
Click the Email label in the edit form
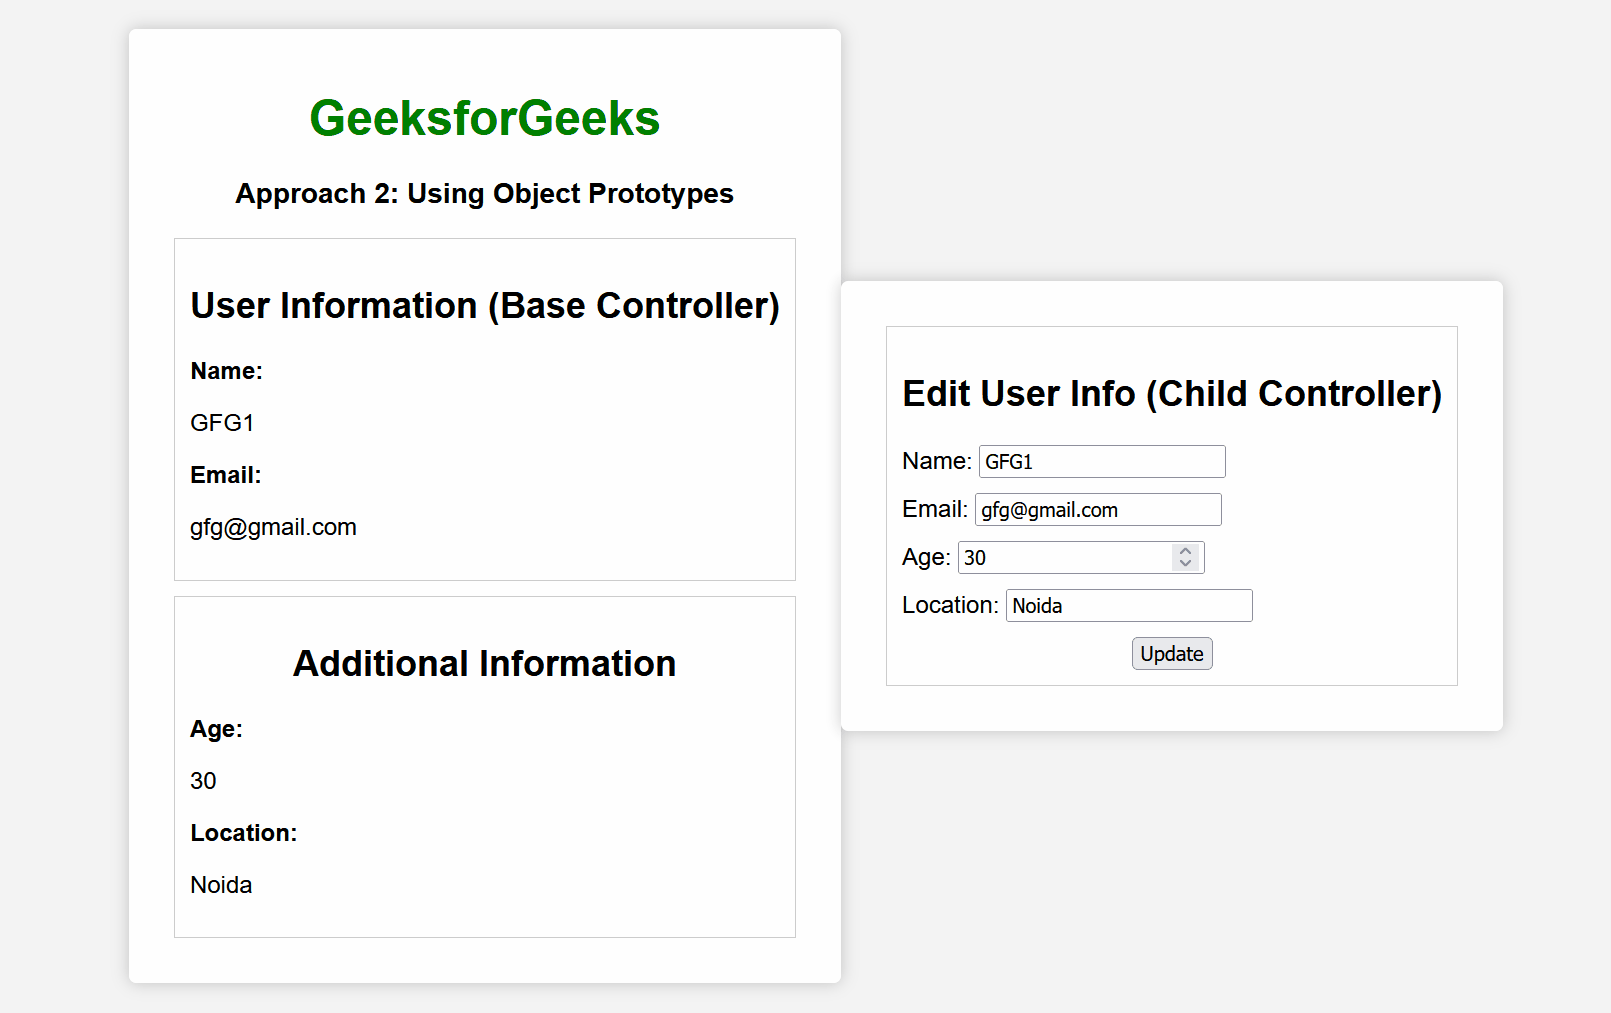[934, 510]
